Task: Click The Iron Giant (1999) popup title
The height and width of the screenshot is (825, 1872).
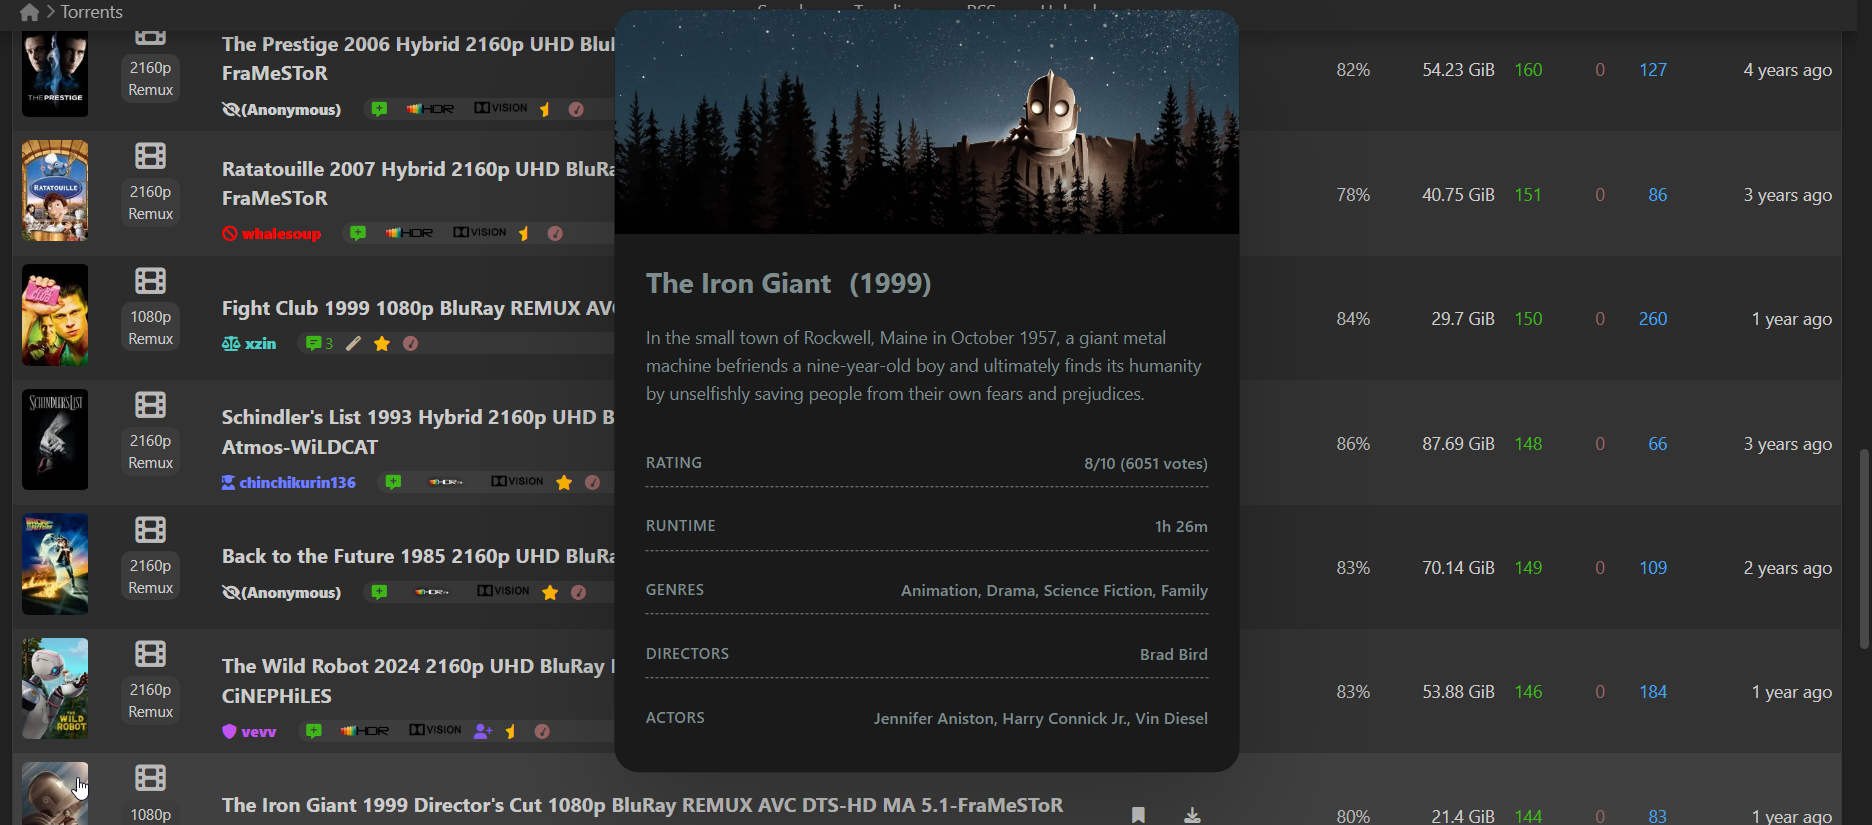Action: [x=789, y=284]
